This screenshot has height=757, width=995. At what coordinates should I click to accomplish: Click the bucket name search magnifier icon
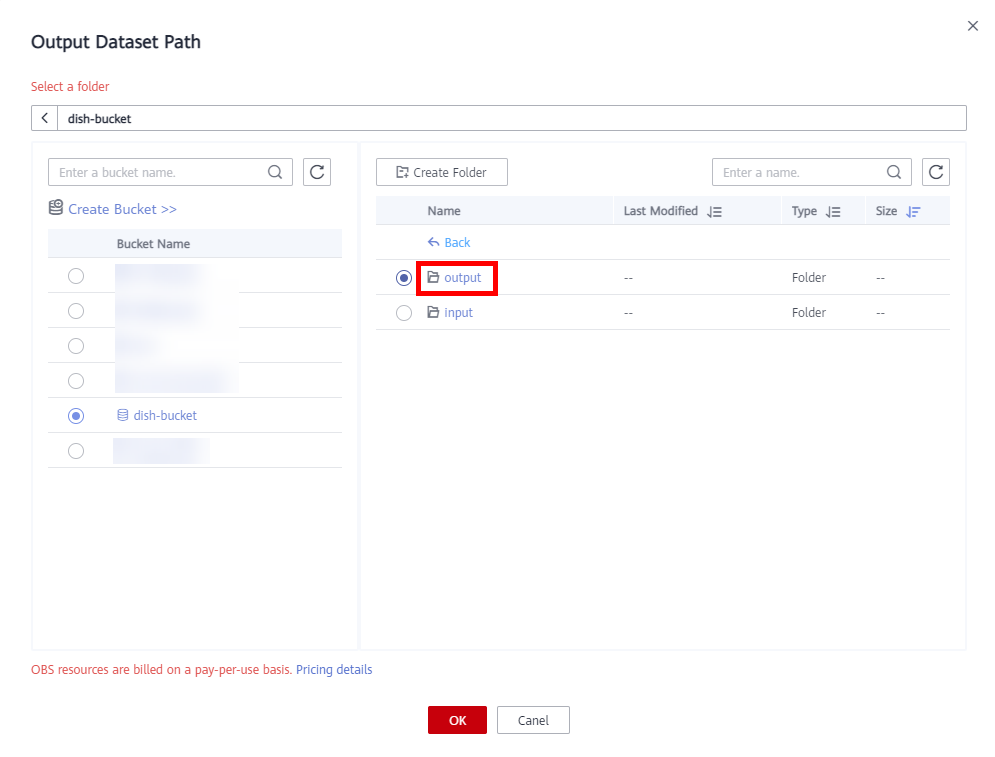click(x=275, y=172)
